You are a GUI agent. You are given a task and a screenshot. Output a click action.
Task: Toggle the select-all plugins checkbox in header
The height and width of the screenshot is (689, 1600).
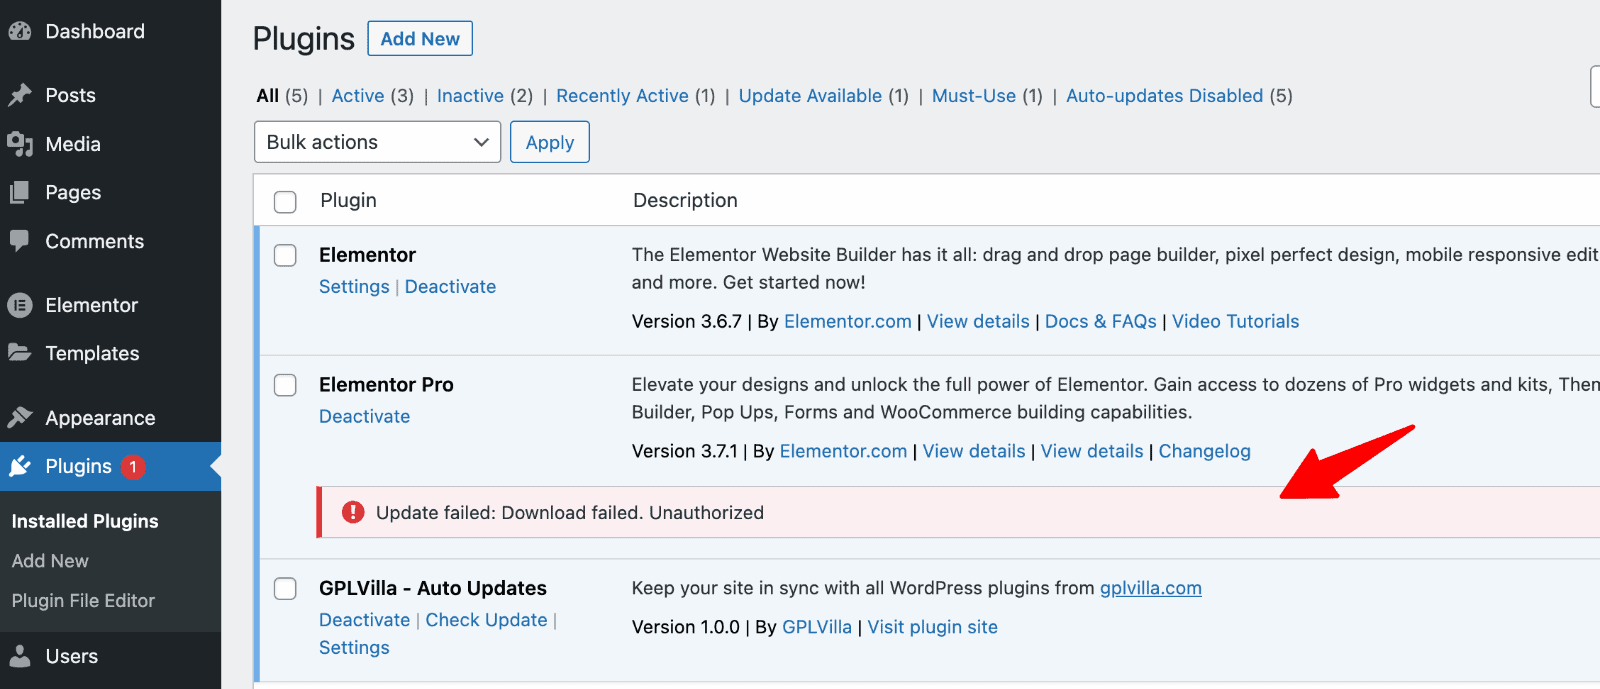[285, 201]
